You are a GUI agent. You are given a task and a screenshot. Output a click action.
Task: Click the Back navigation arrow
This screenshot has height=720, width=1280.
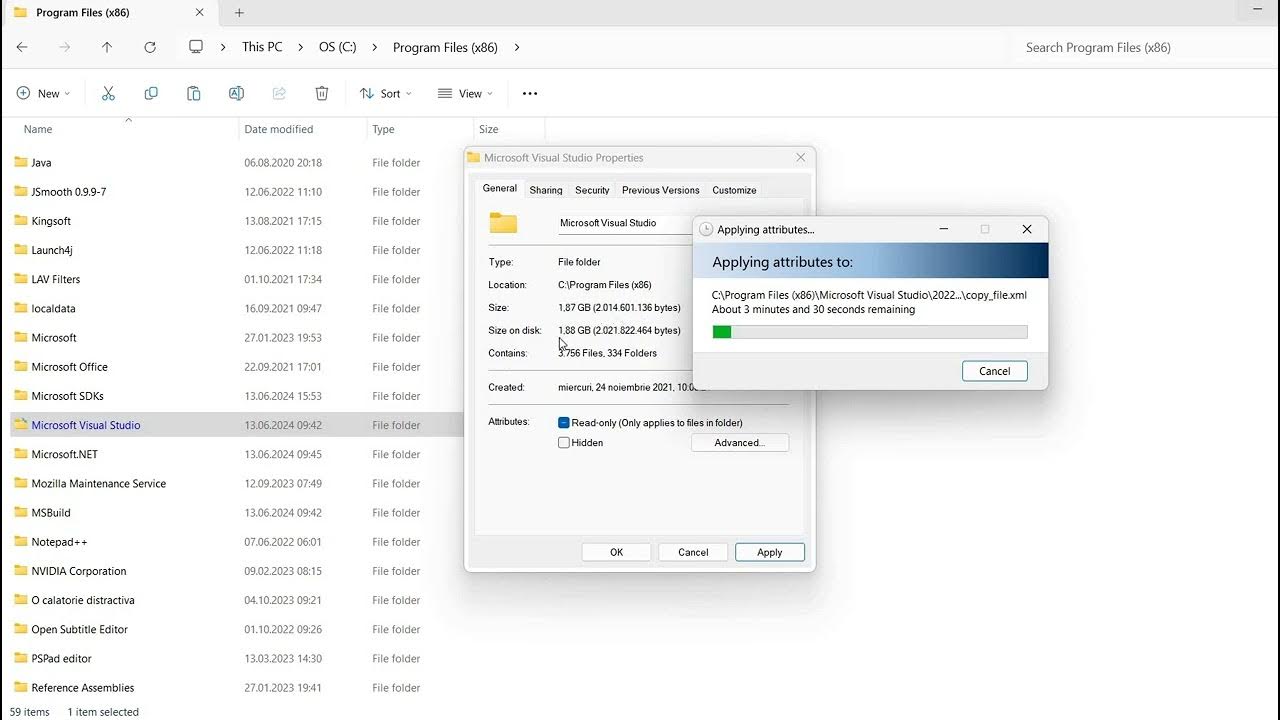22,47
